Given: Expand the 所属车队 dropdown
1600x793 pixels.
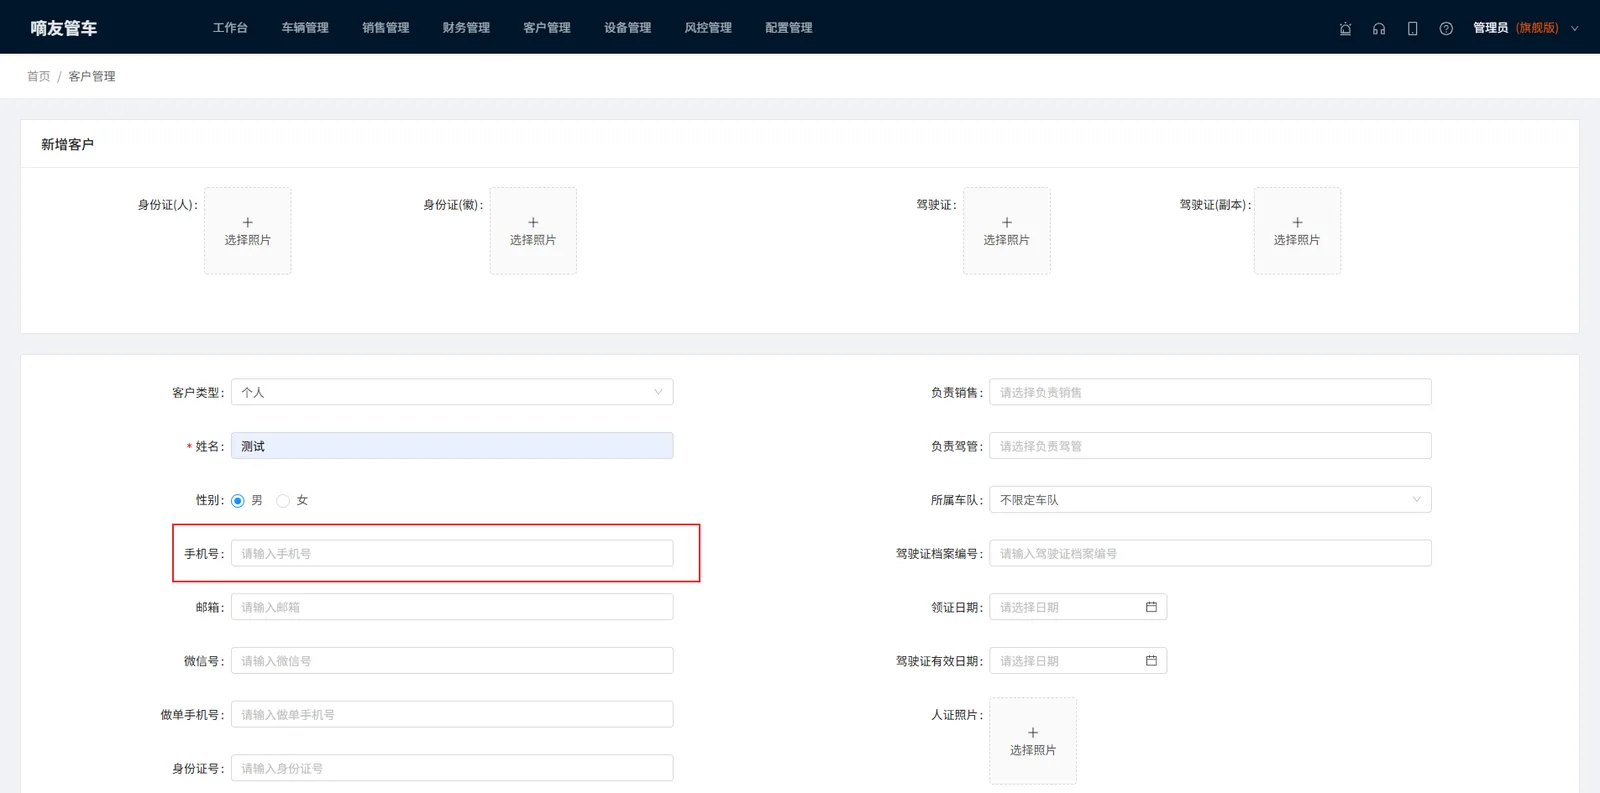Looking at the screenshot, I should point(1210,500).
